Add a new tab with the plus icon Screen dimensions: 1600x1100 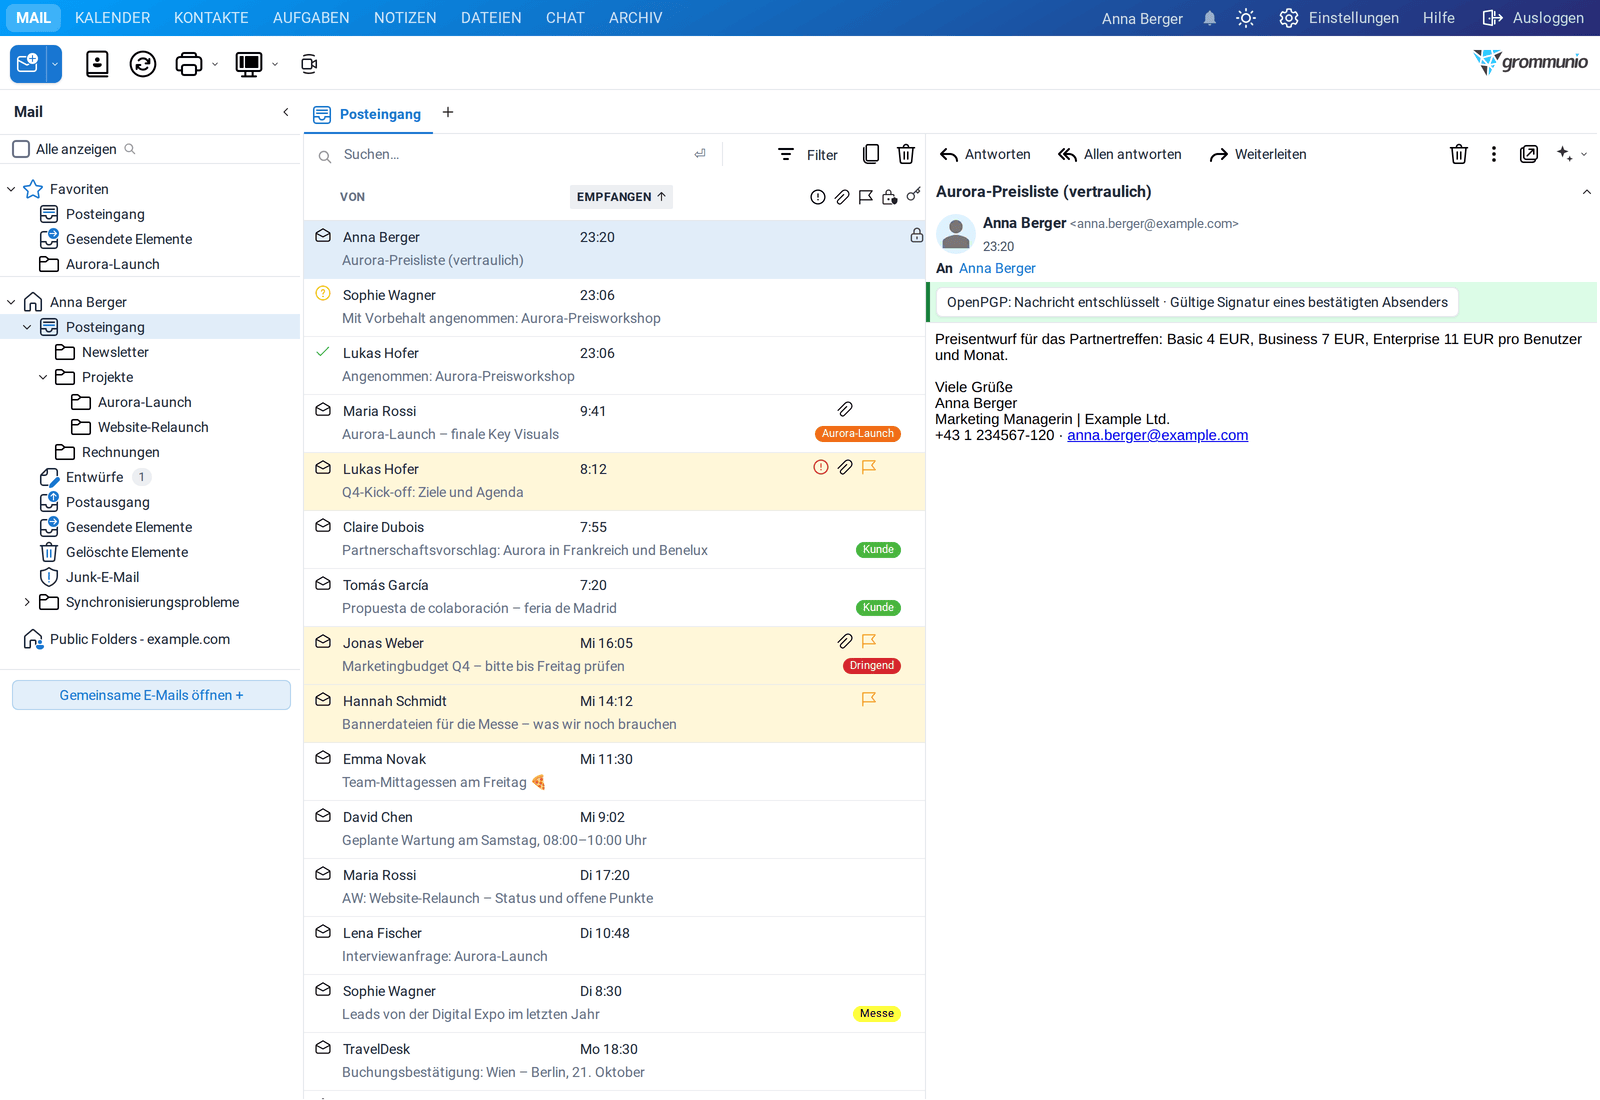coord(448,112)
